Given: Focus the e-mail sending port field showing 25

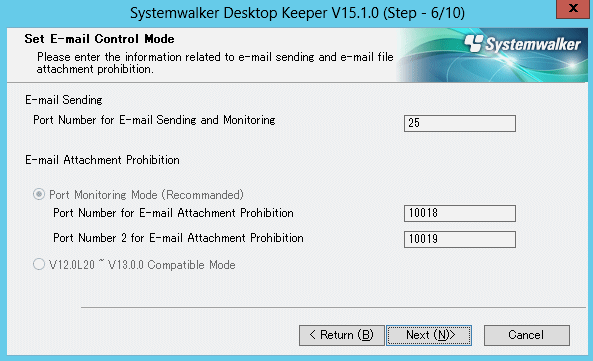Looking at the screenshot, I should coord(459,123).
